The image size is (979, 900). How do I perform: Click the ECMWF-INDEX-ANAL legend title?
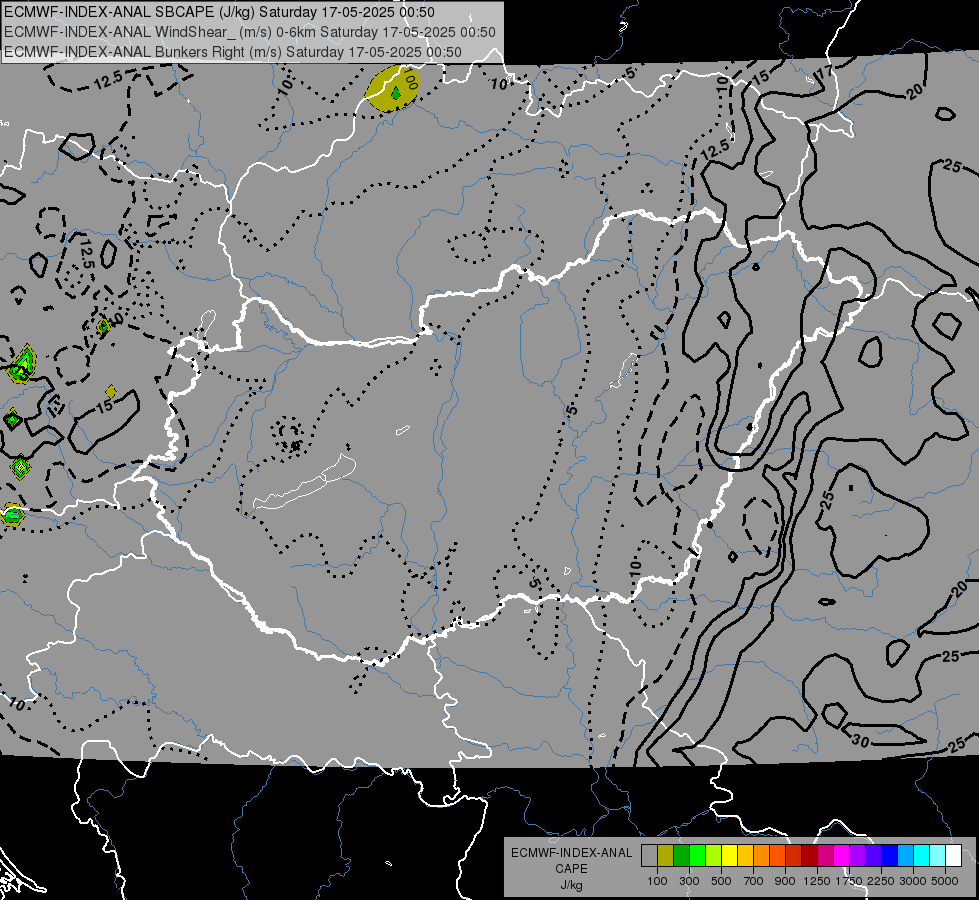pyautogui.click(x=572, y=853)
